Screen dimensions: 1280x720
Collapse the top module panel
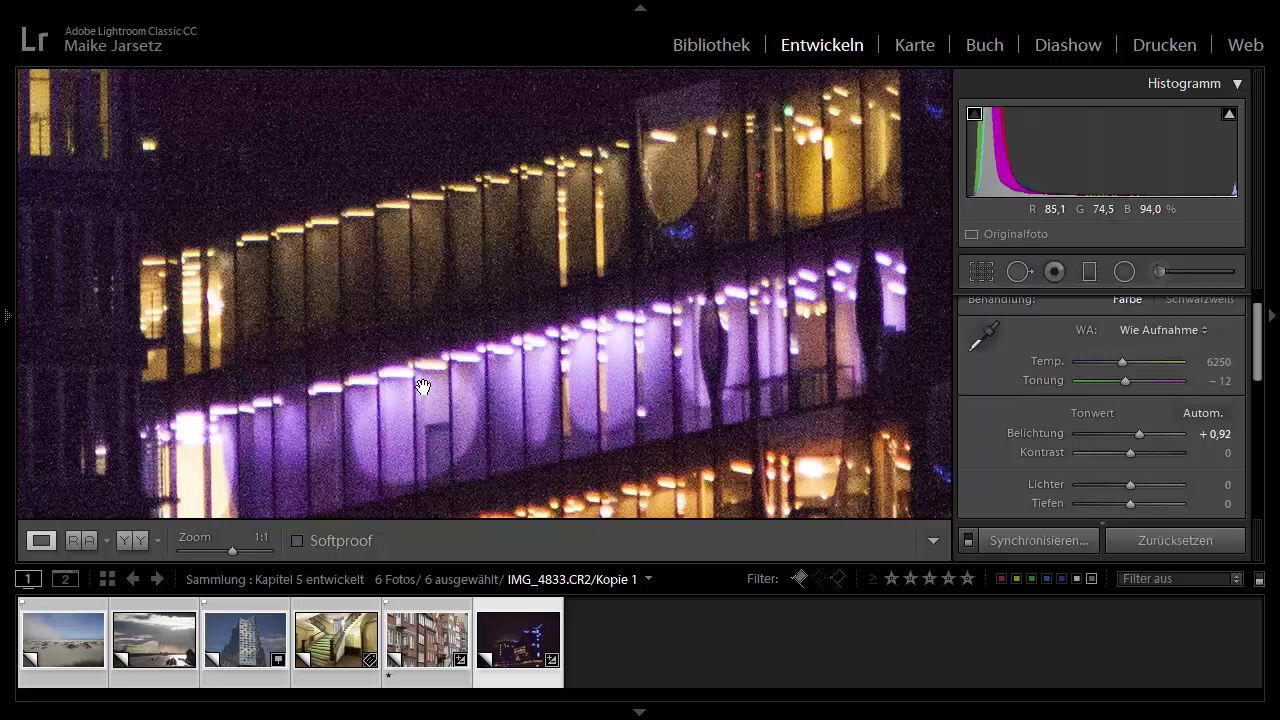[640, 7]
